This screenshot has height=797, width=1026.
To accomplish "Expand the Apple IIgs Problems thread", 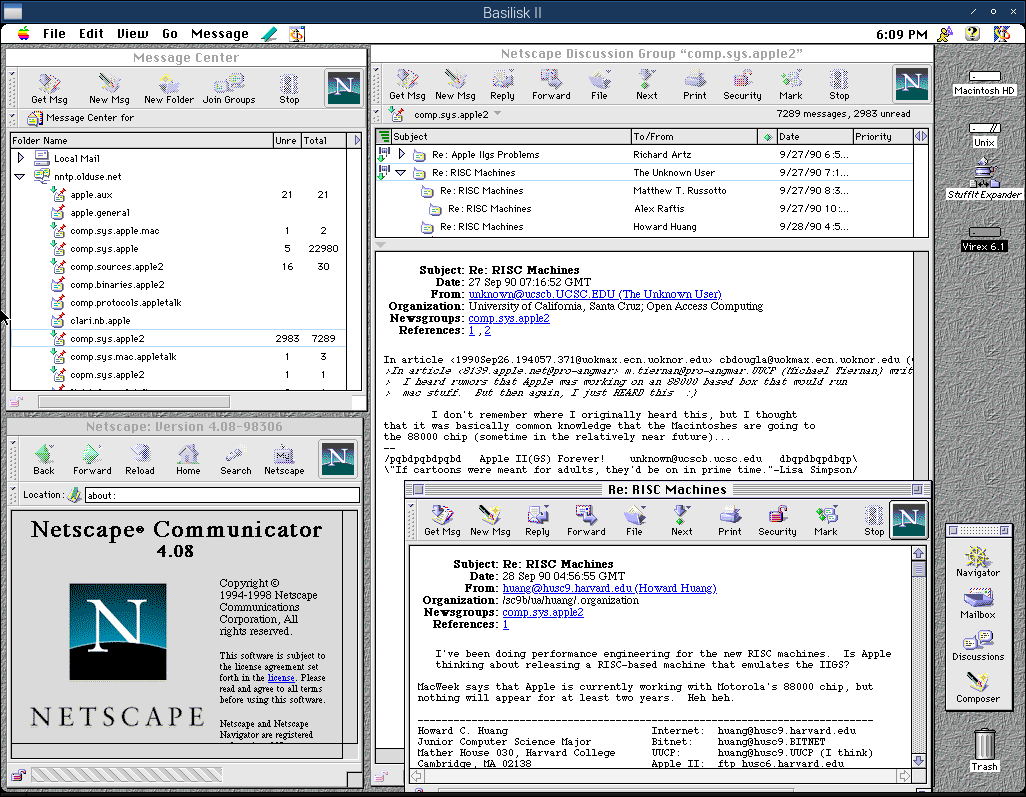I will pyautogui.click(x=402, y=154).
